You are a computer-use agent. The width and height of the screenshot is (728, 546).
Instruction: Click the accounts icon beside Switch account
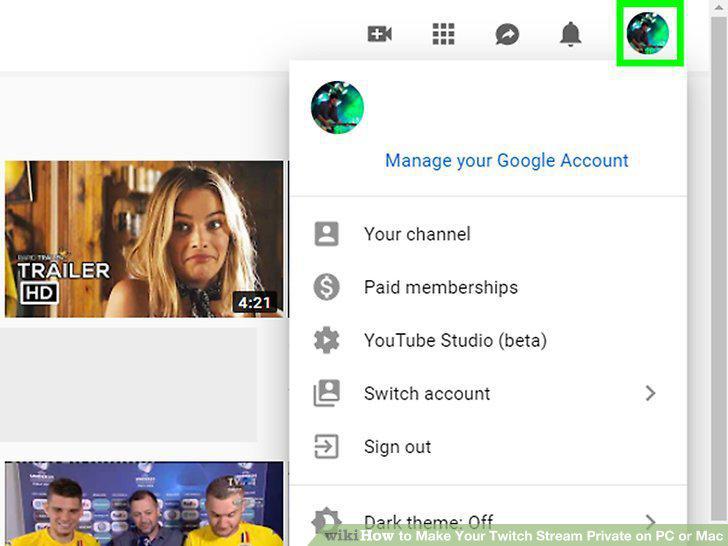(326, 393)
